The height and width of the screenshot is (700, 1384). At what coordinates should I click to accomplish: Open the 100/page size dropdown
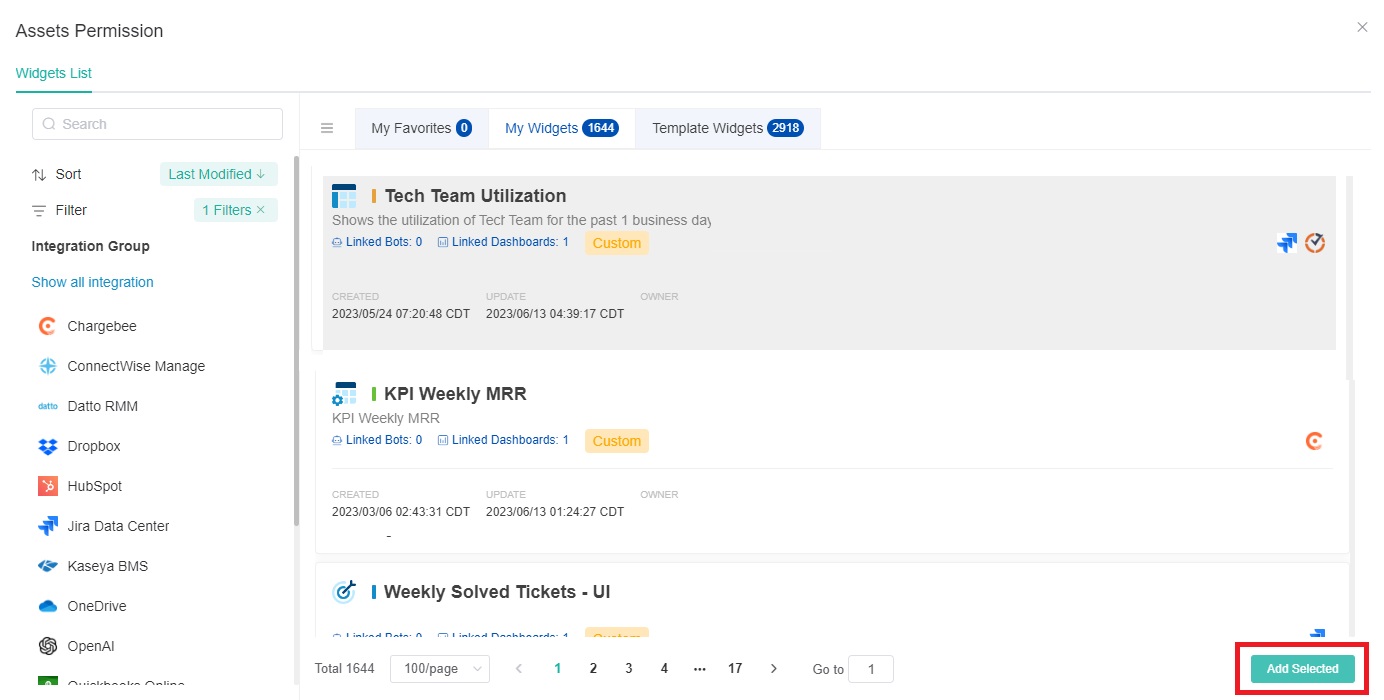tap(439, 669)
